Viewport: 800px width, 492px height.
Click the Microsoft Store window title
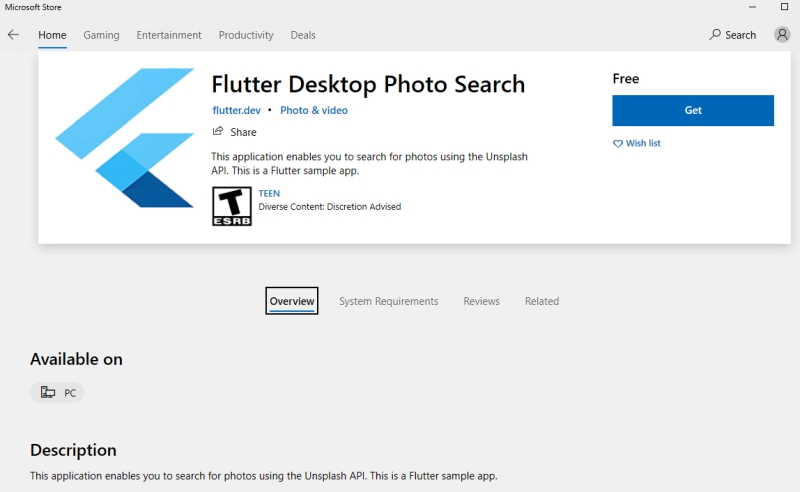pos(33,7)
